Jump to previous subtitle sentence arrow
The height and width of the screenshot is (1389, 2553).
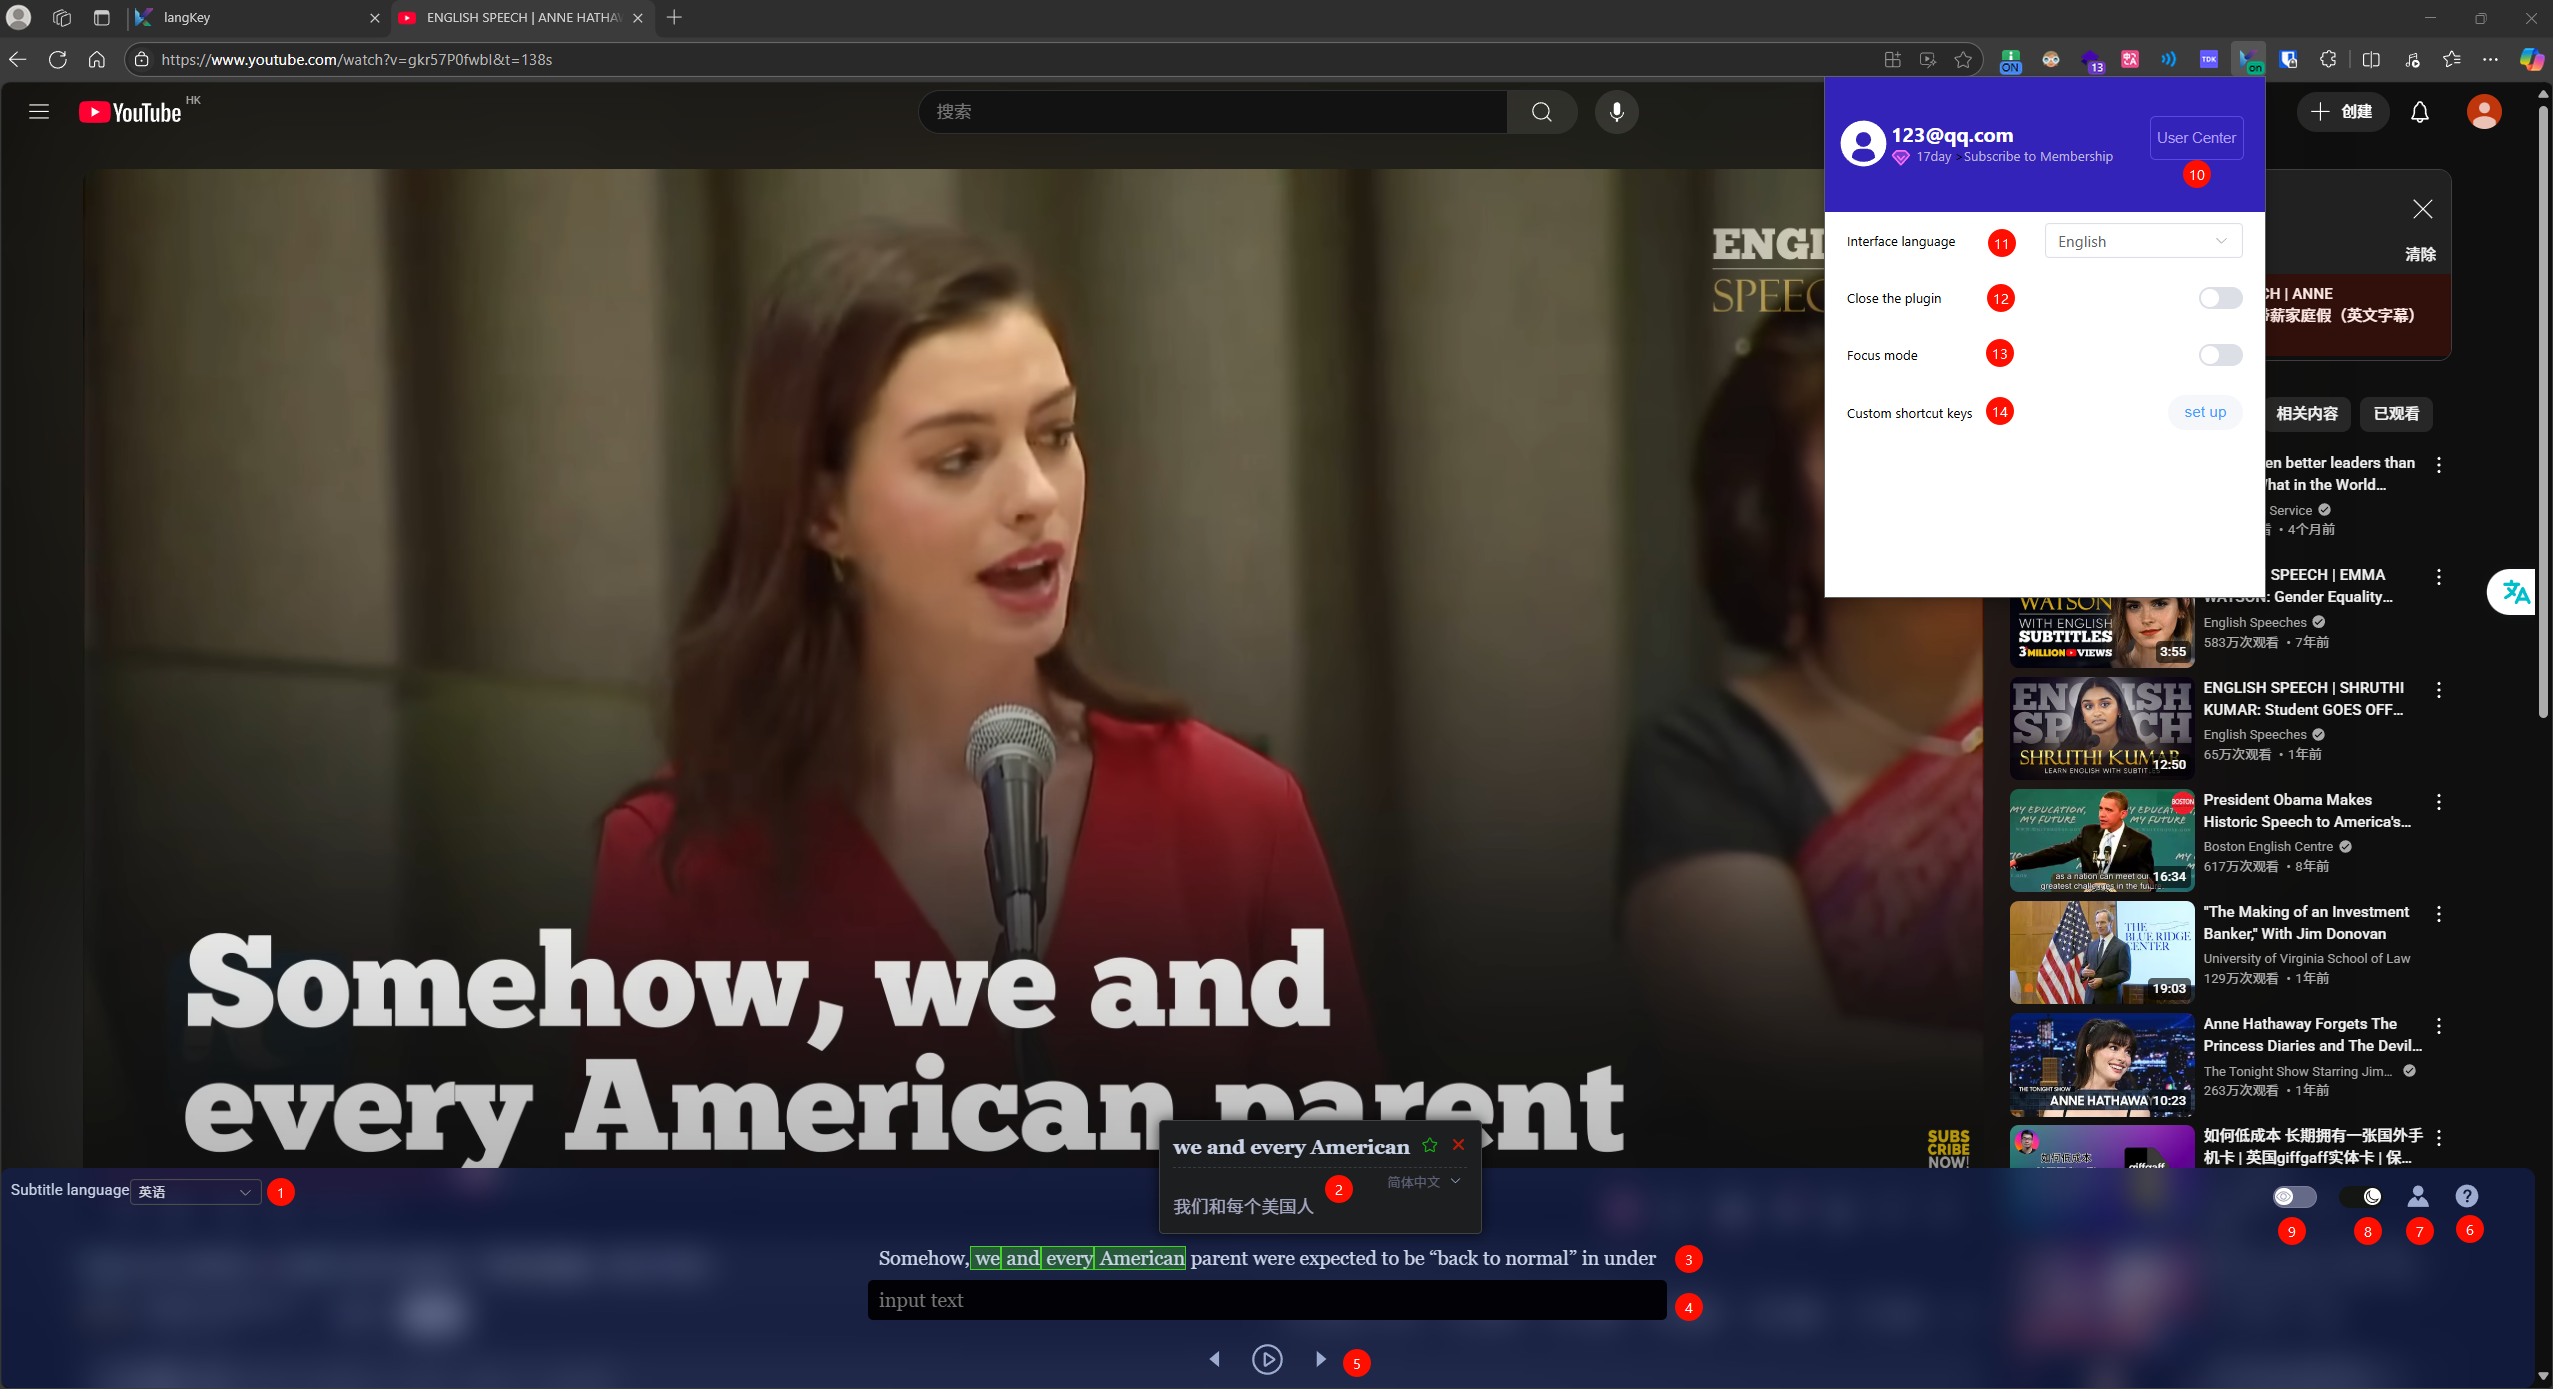point(1215,1359)
